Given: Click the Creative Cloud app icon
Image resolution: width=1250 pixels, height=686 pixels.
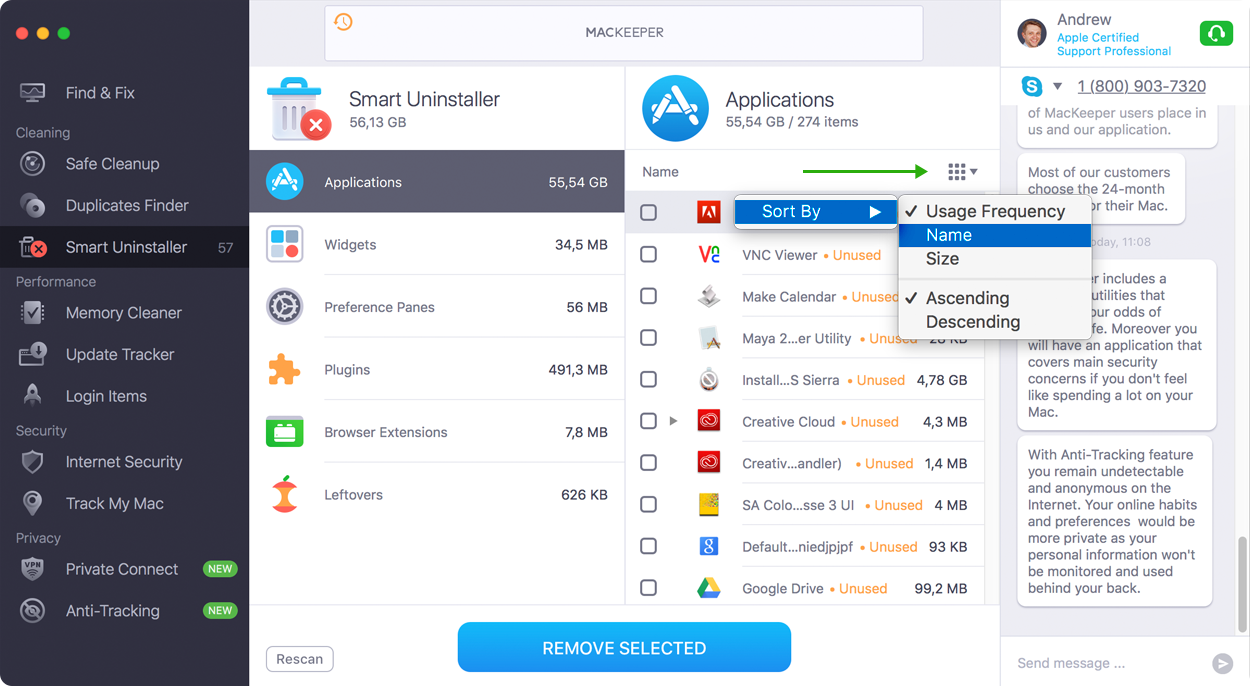Looking at the screenshot, I should pos(709,422).
